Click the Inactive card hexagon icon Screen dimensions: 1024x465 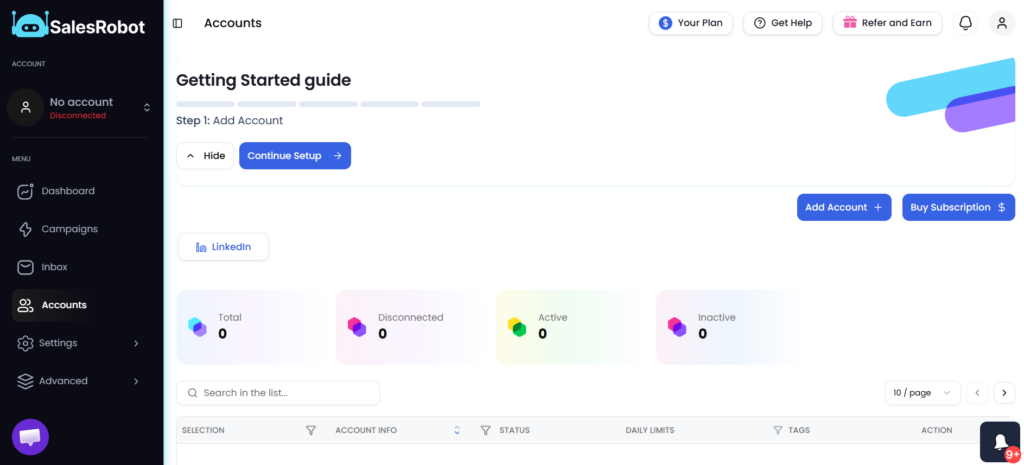click(x=677, y=327)
